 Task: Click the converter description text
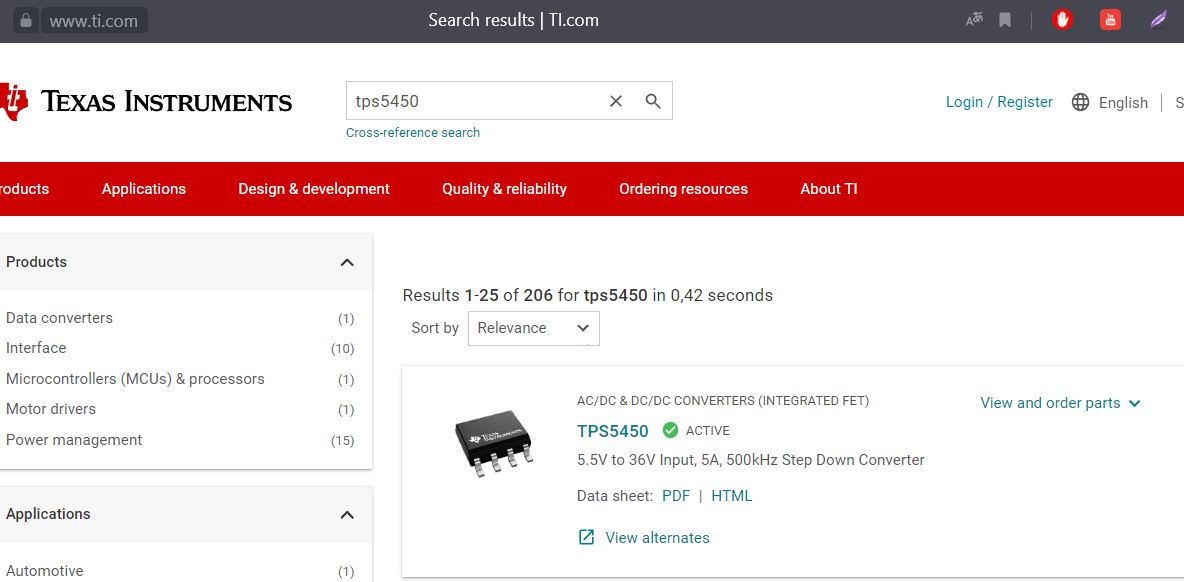click(x=751, y=460)
